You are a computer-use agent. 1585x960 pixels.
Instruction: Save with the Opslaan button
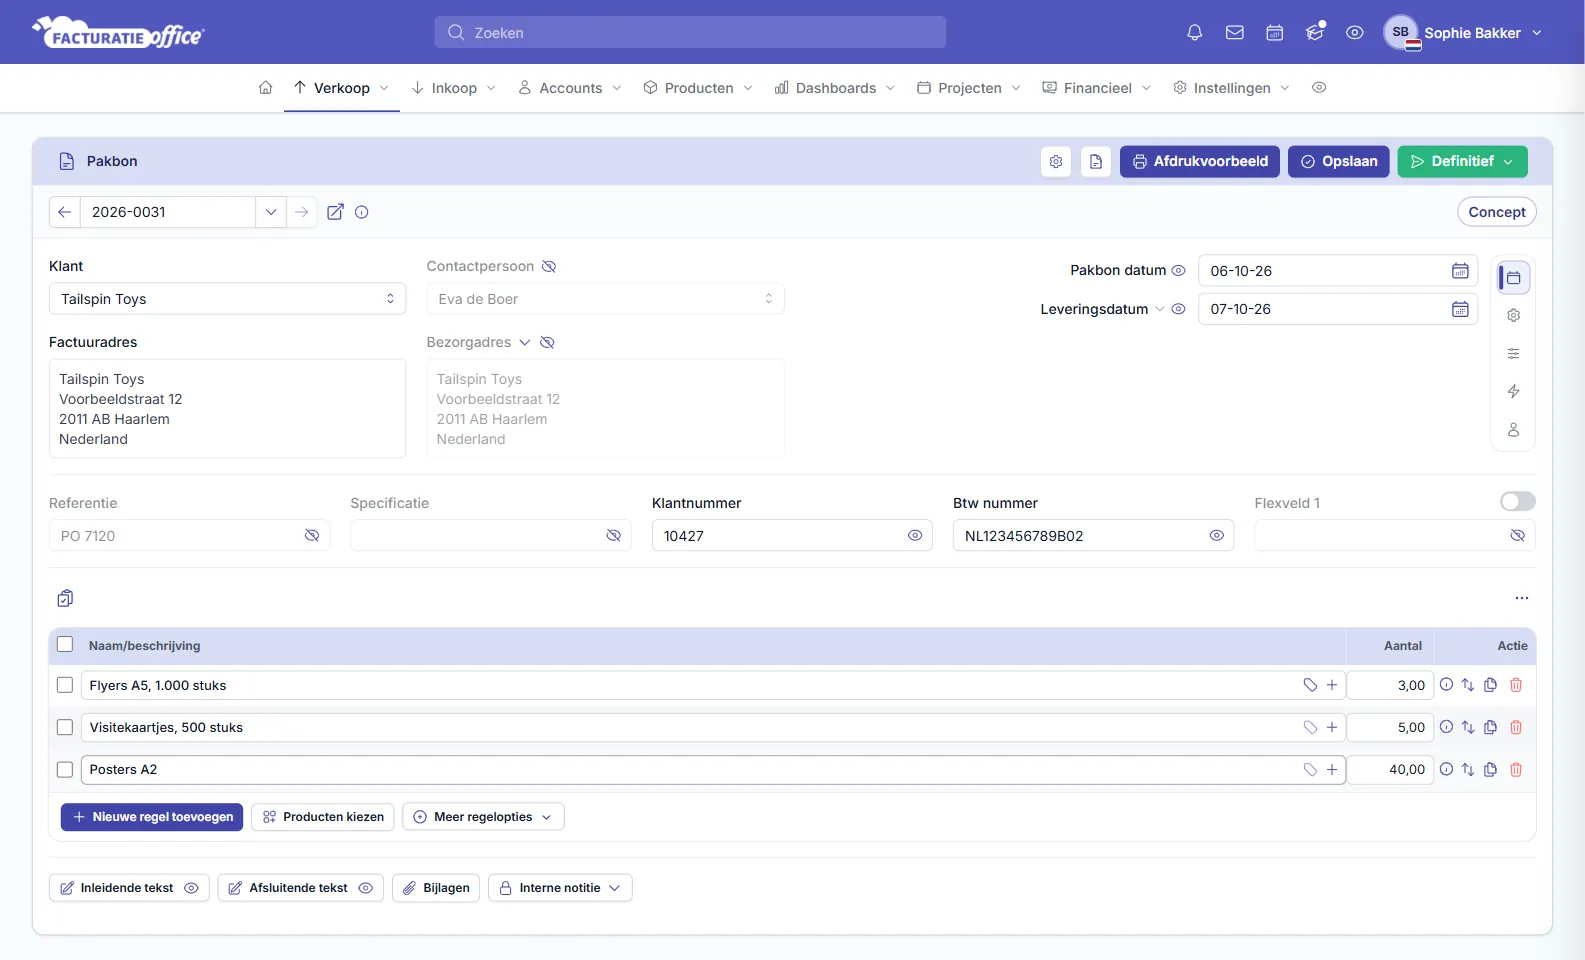(1339, 162)
